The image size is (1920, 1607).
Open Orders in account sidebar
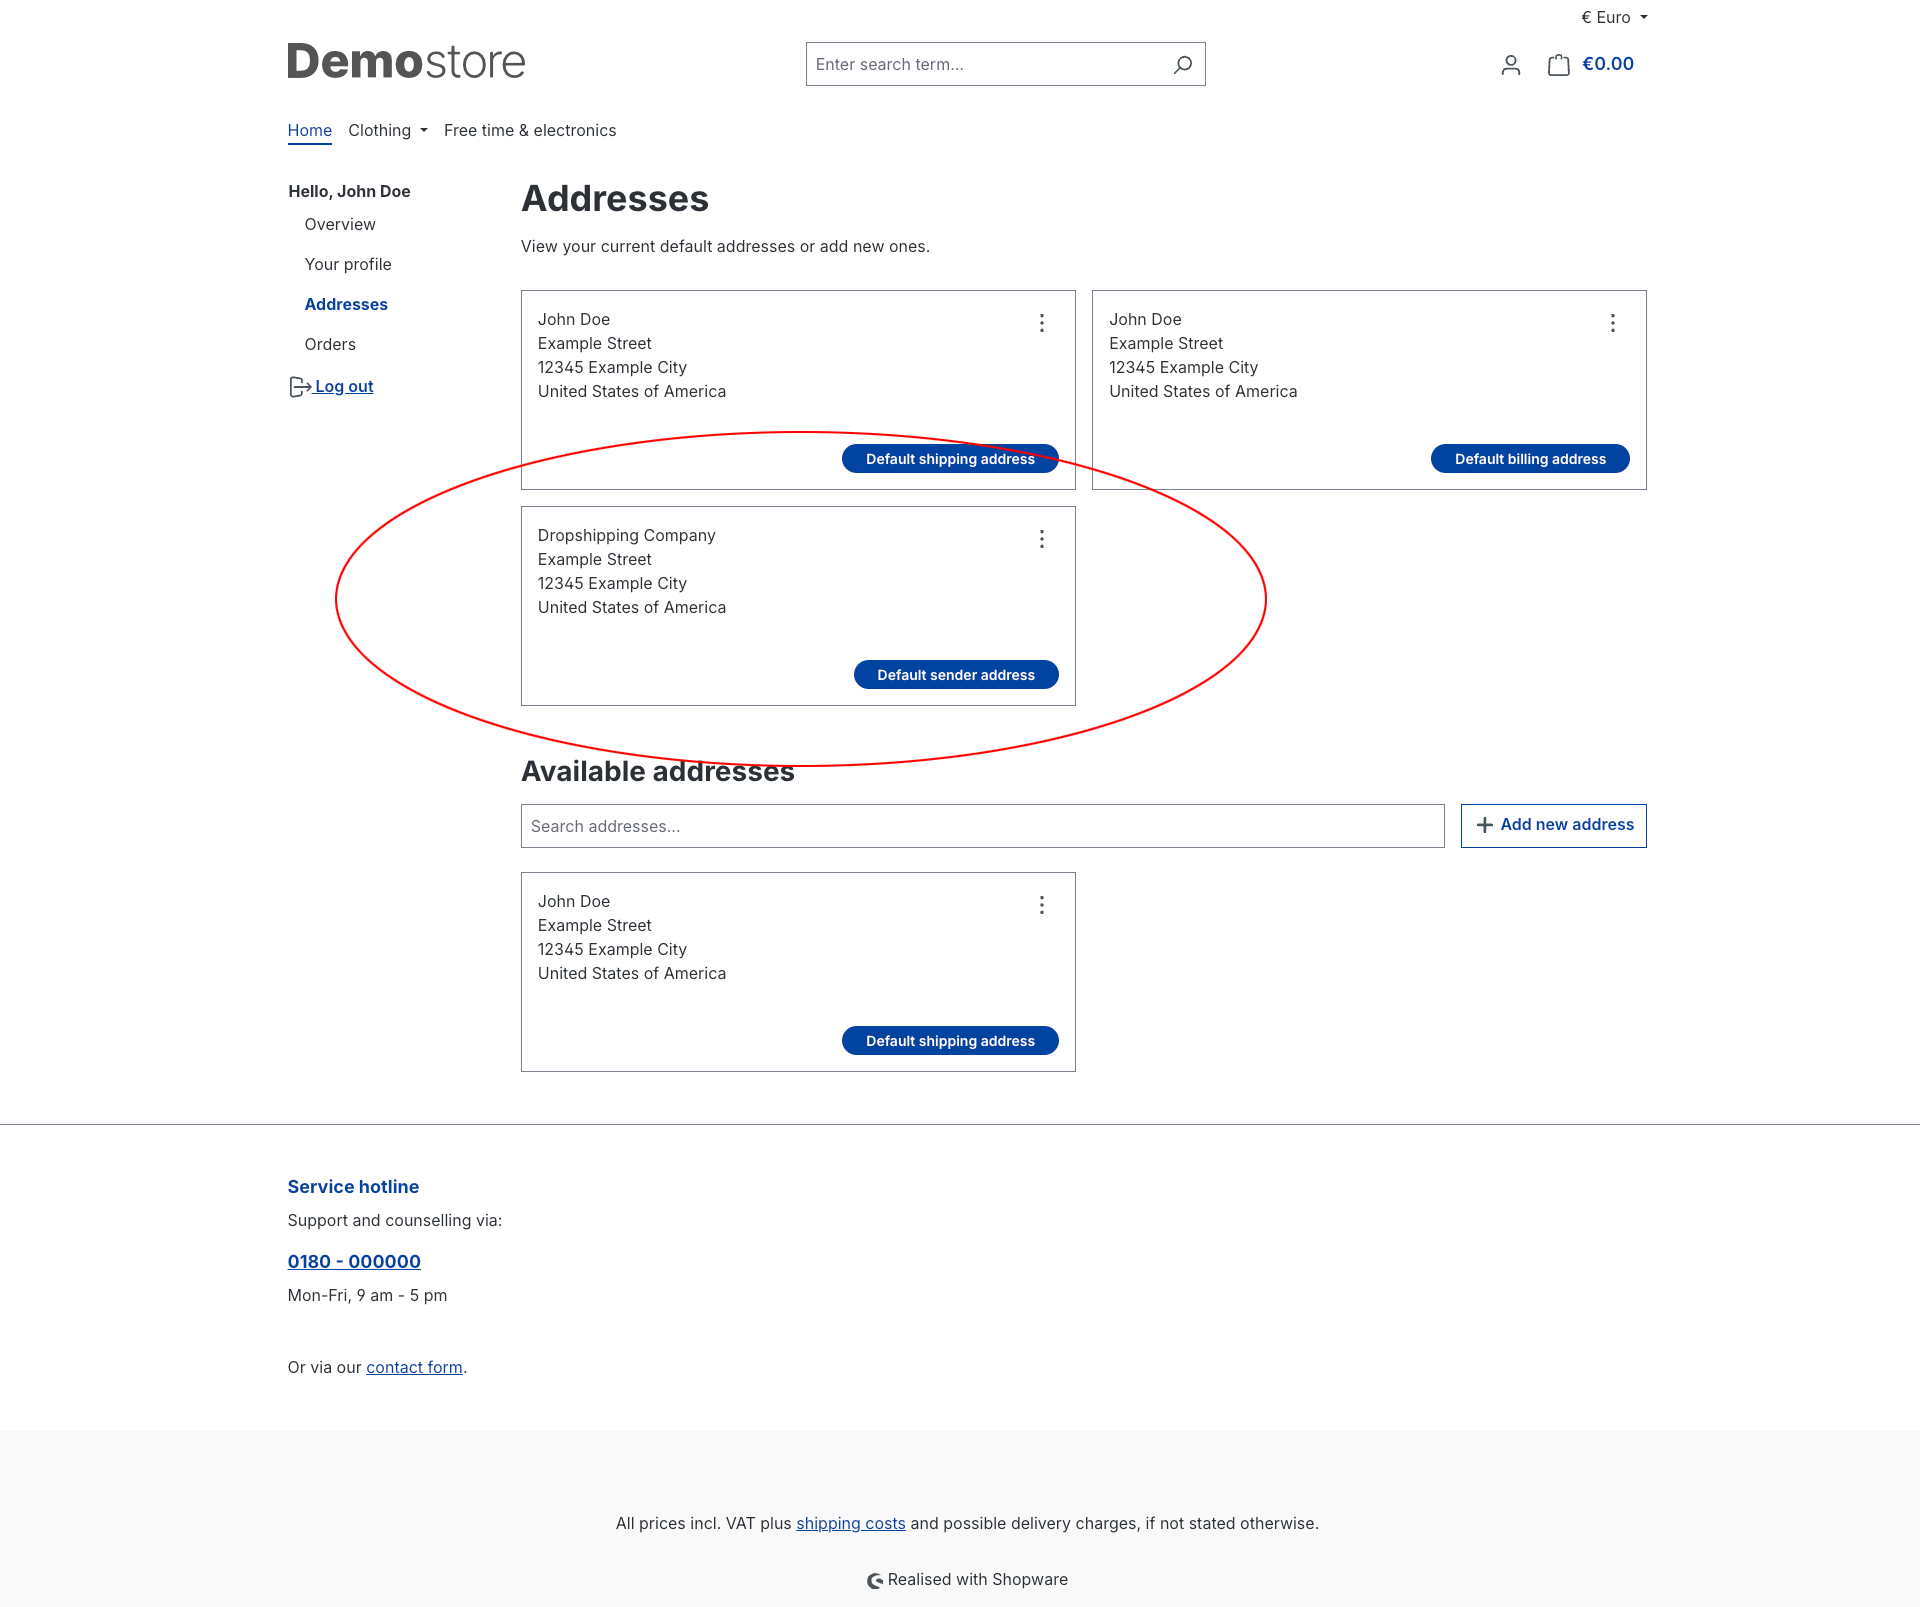[330, 344]
